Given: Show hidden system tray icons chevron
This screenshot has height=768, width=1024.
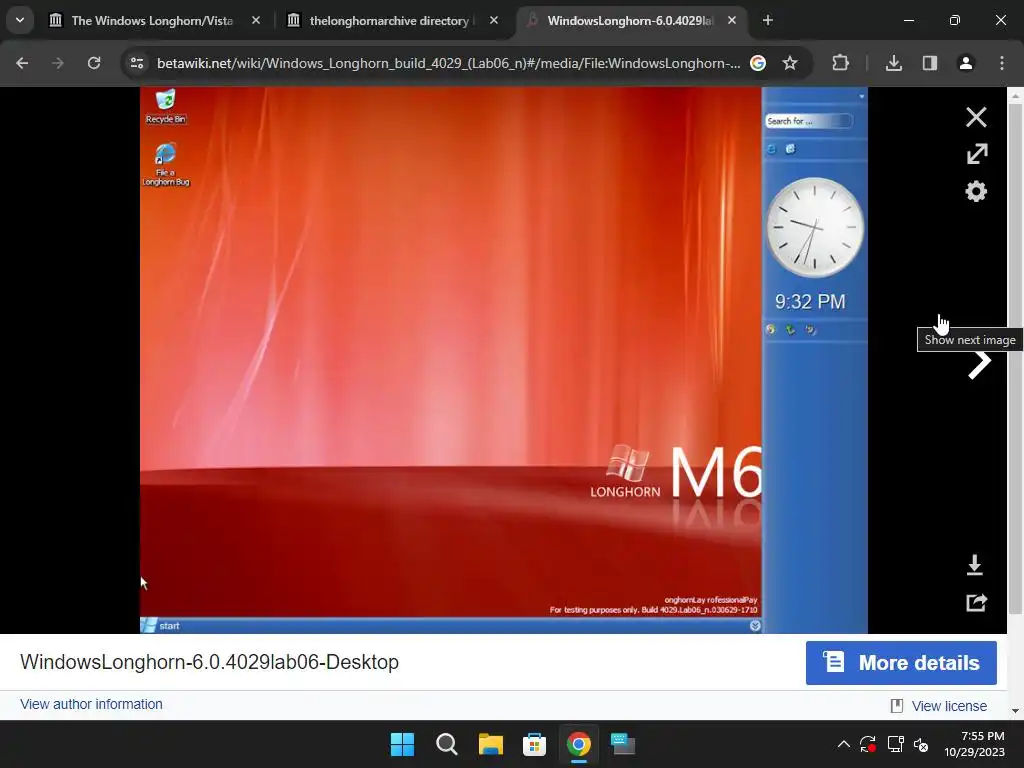Looking at the screenshot, I should [x=843, y=744].
